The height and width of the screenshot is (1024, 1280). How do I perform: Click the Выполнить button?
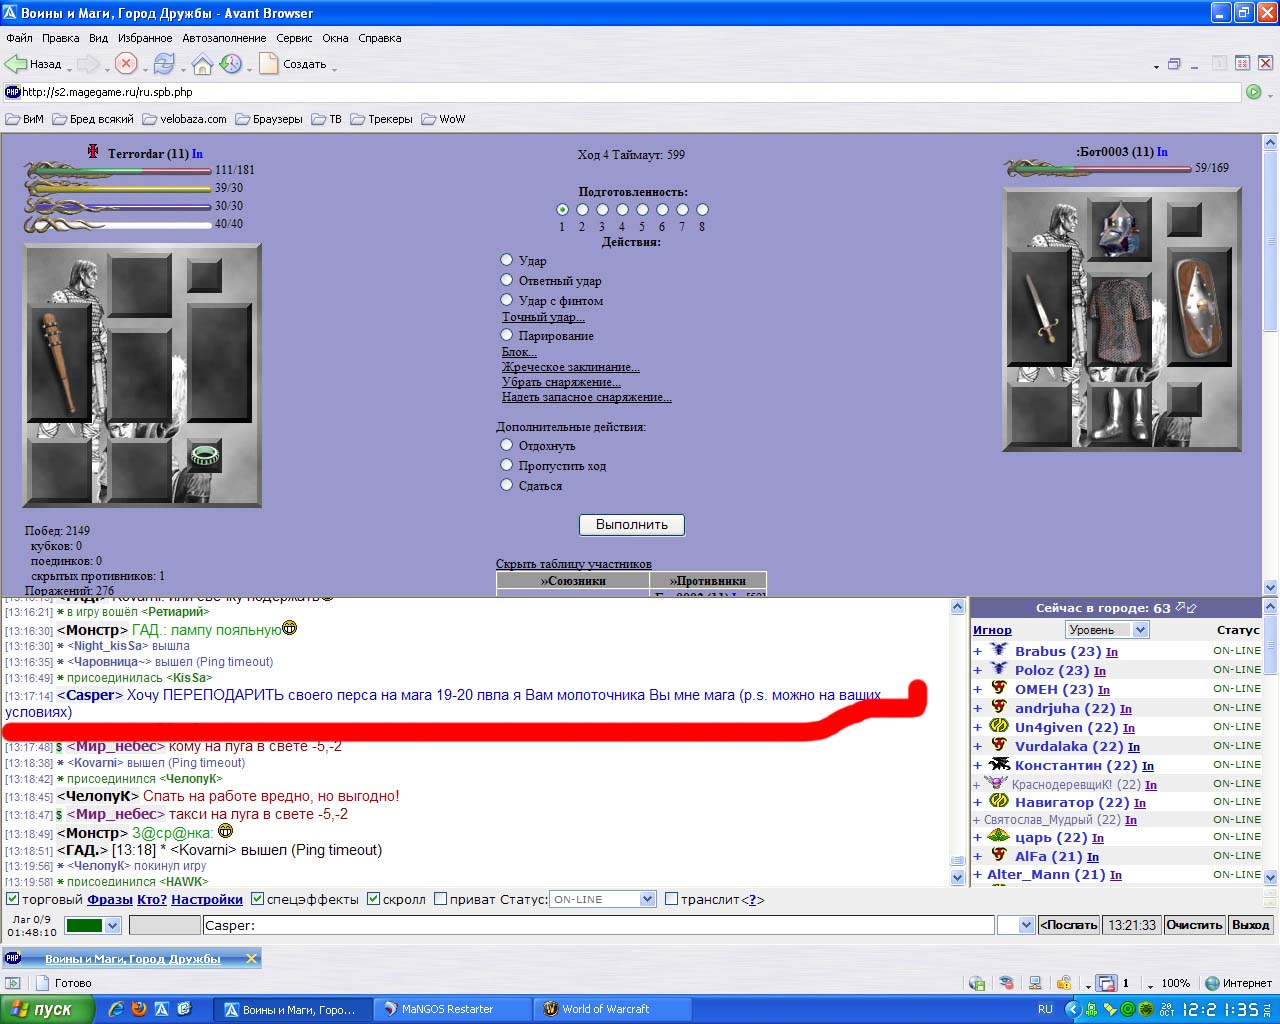click(x=632, y=524)
